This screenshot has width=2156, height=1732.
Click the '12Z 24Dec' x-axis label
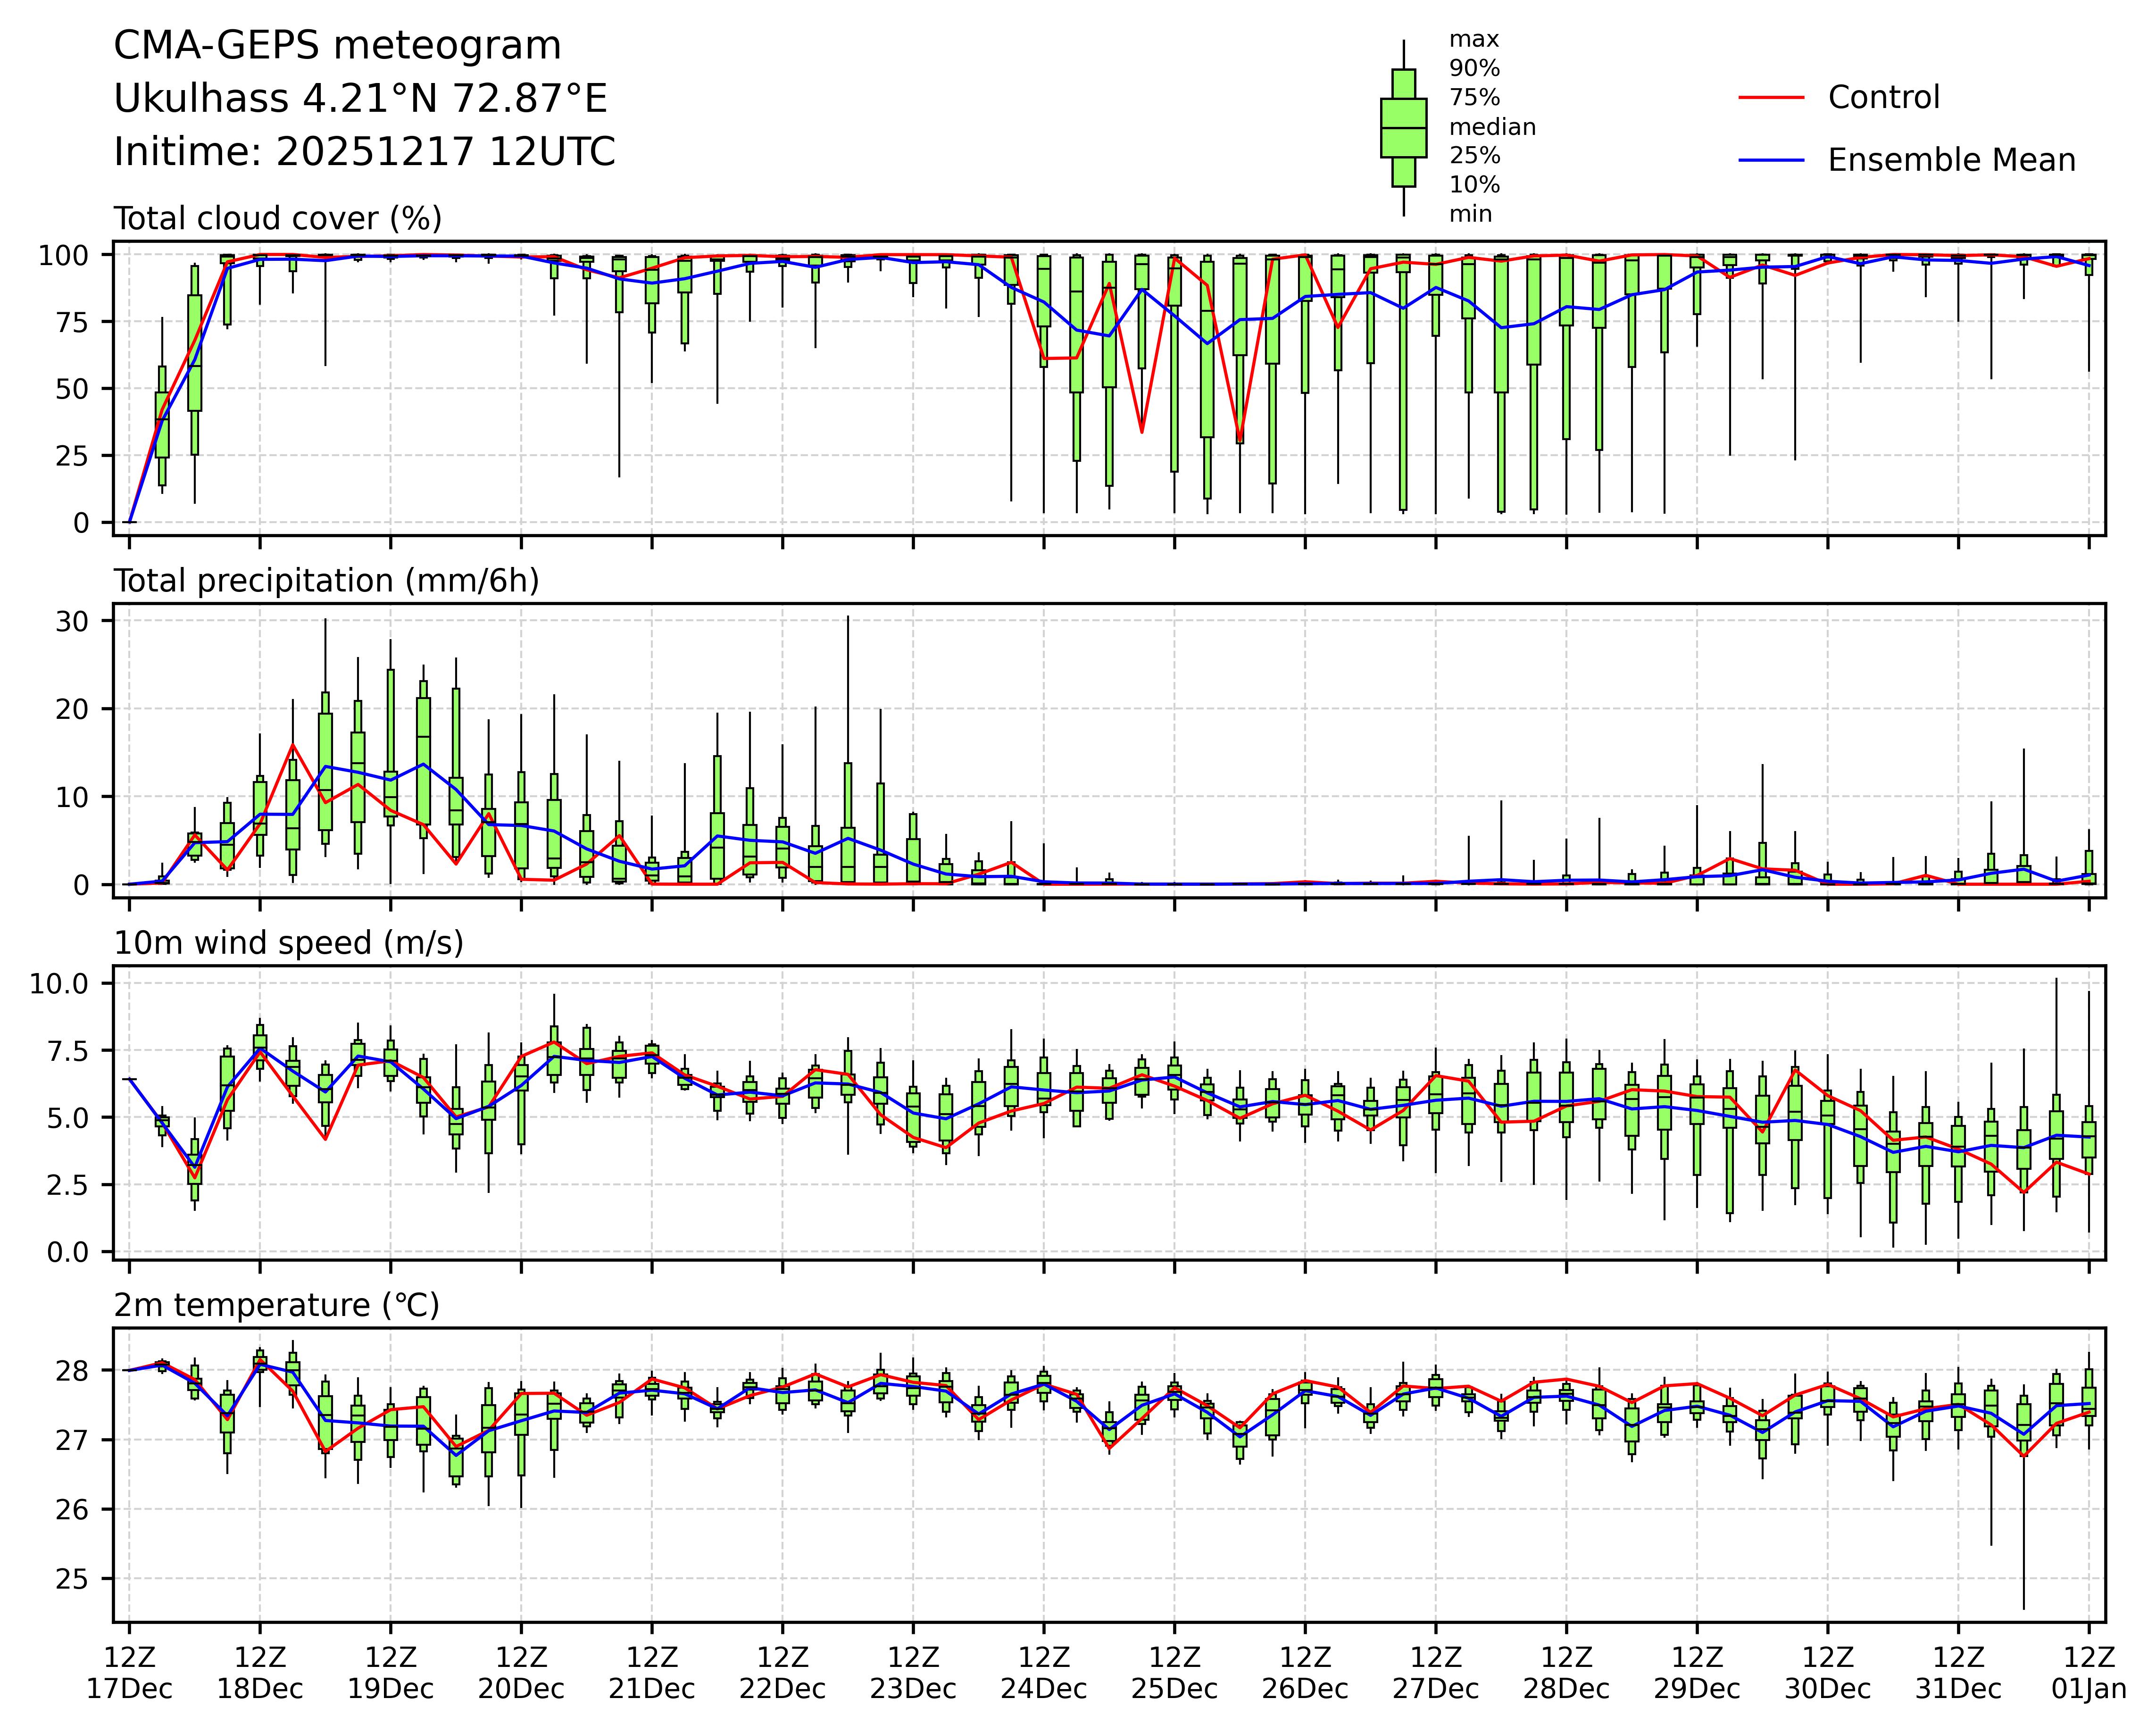[x=1043, y=1672]
